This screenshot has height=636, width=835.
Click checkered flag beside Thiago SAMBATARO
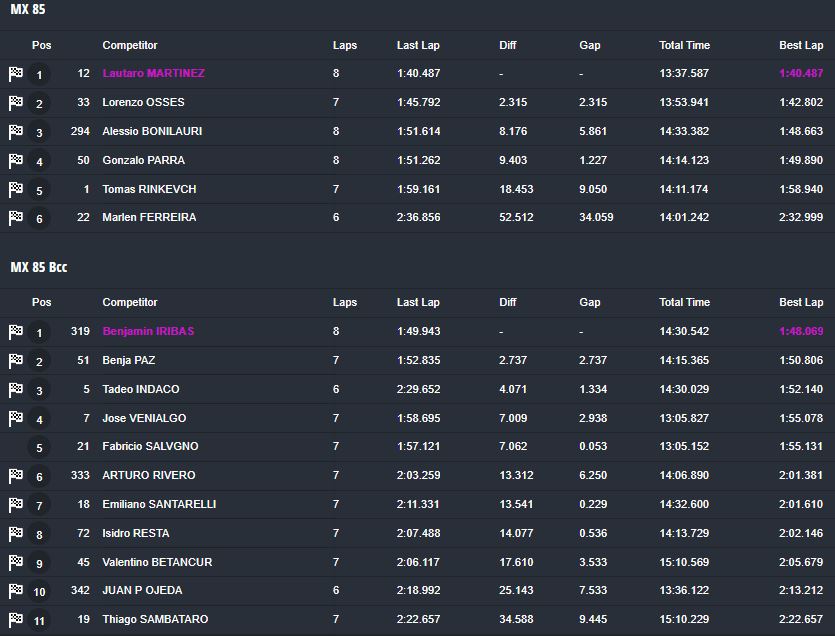pos(15,620)
